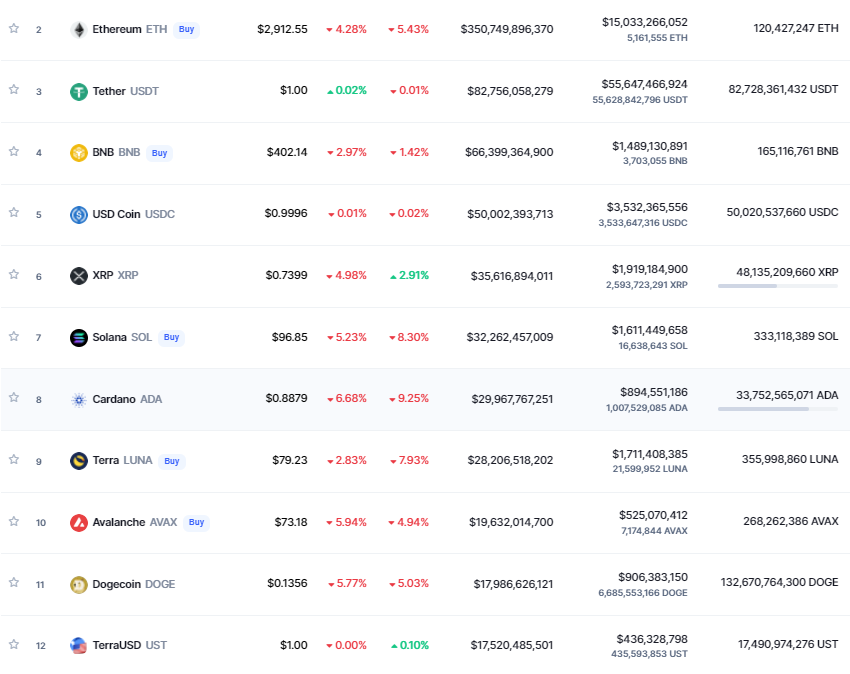Star Terra LUNA for watchlist
The width and height of the screenshot is (850, 674).
pos(14,459)
